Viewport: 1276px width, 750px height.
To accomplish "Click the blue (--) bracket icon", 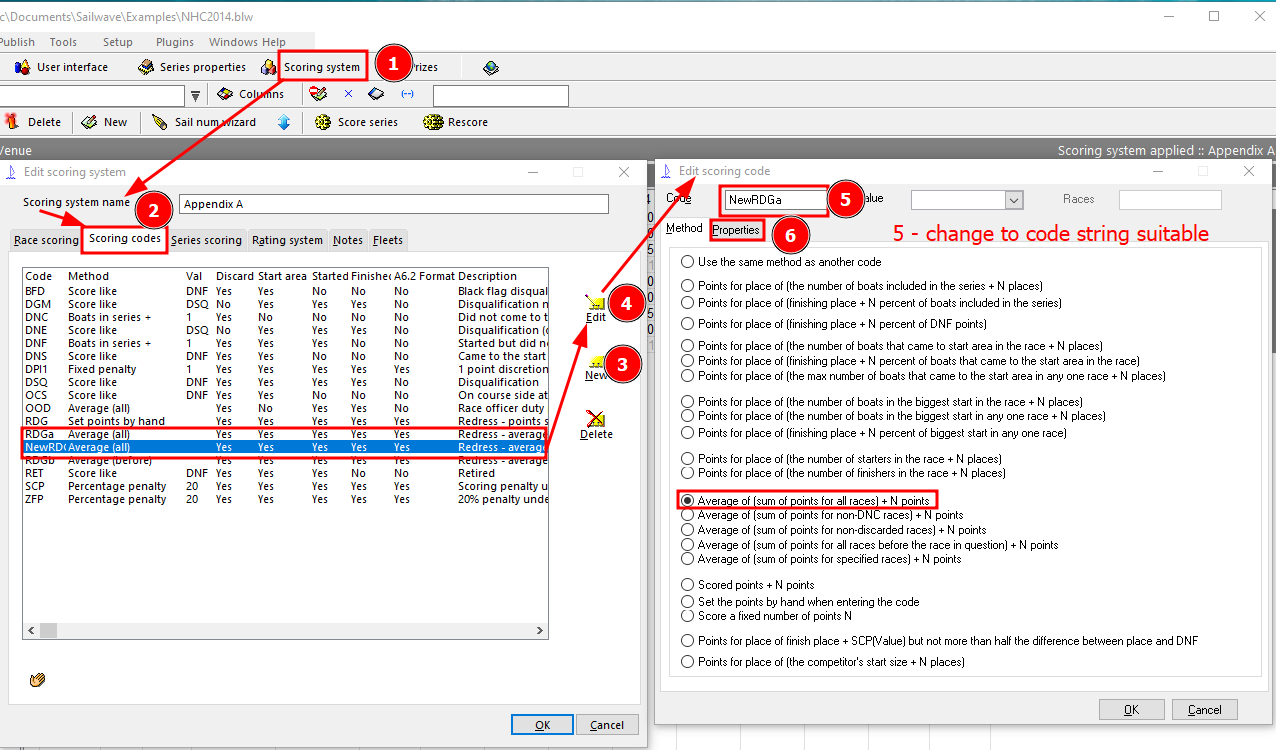I will tap(407, 94).
